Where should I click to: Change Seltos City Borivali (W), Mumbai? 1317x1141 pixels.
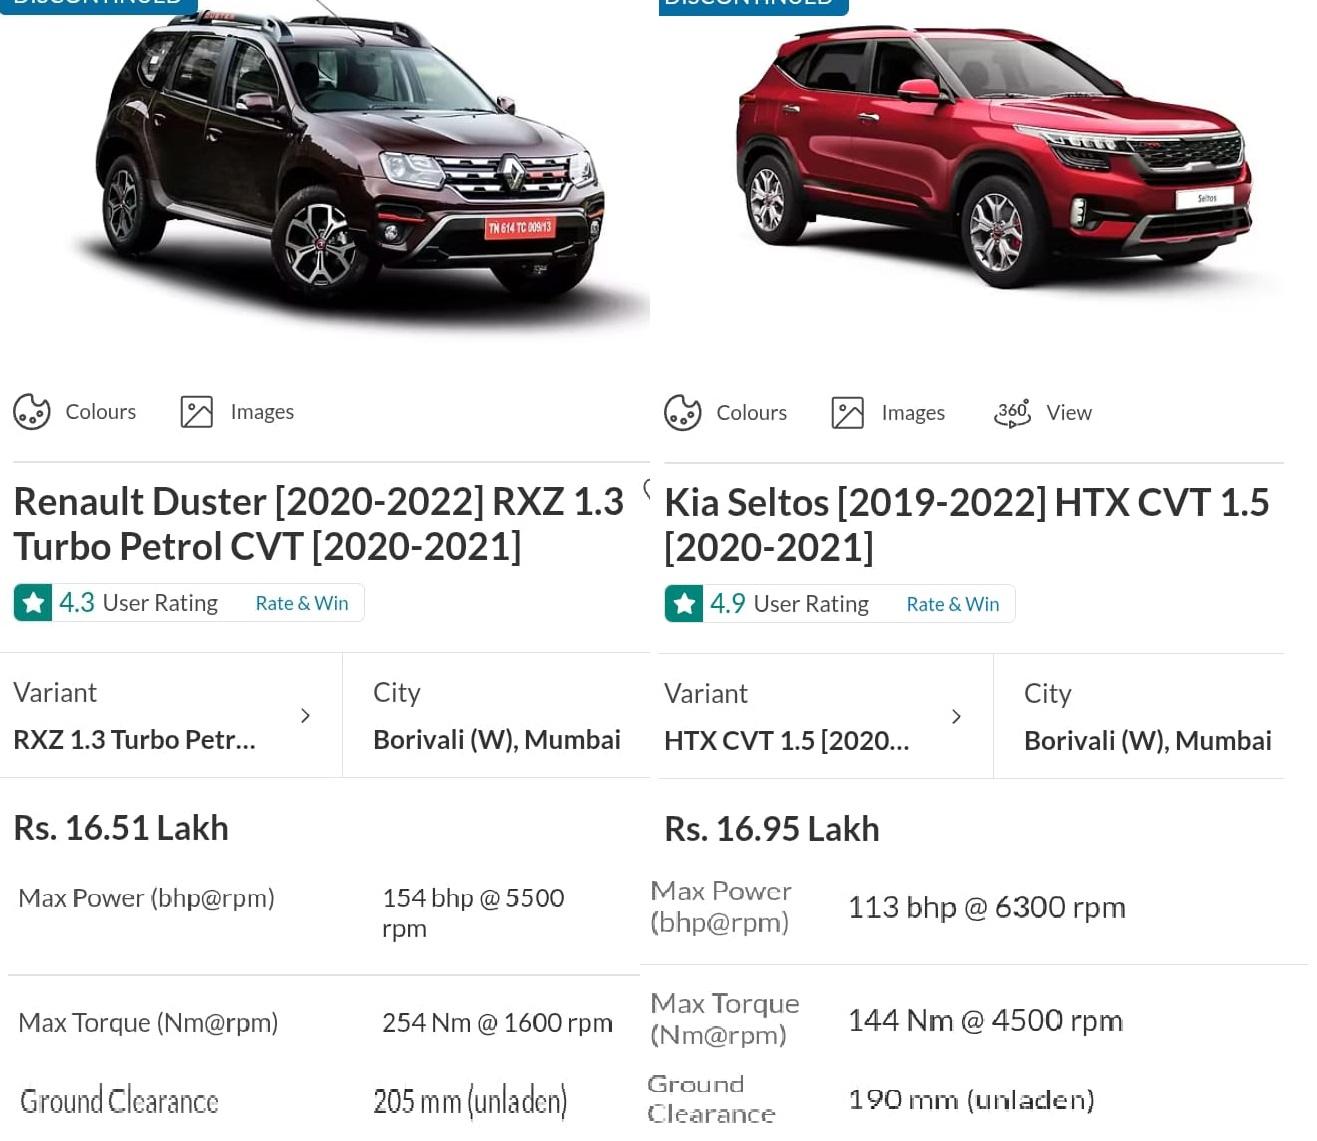[1148, 717]
